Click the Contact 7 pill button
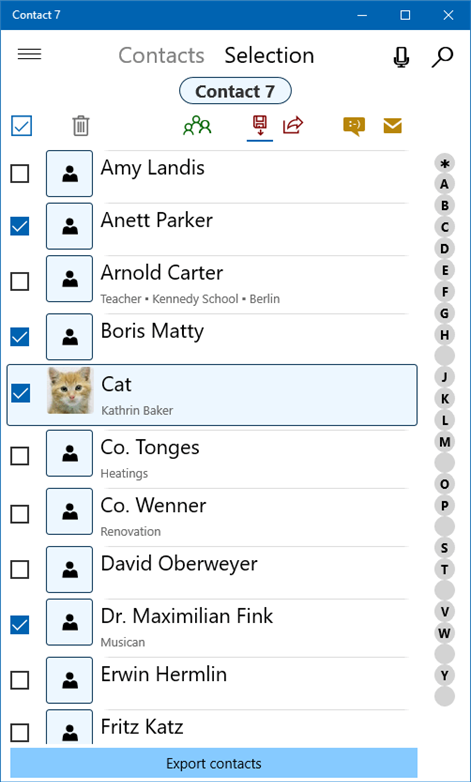 [235, 91]
